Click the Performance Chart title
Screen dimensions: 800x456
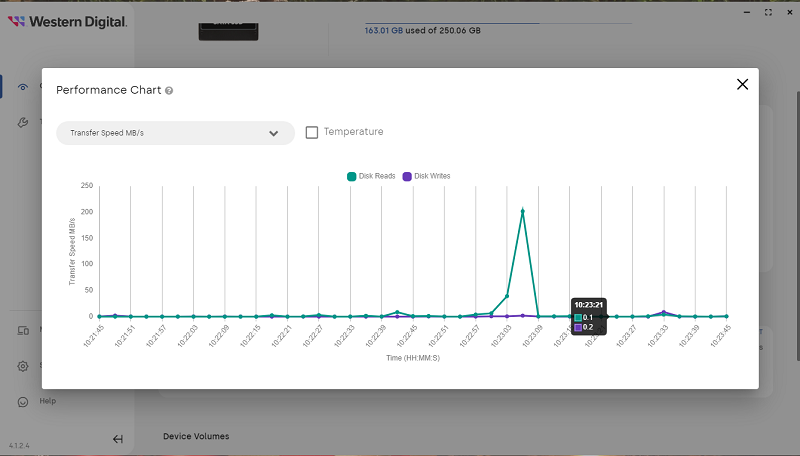coord(109,90)
